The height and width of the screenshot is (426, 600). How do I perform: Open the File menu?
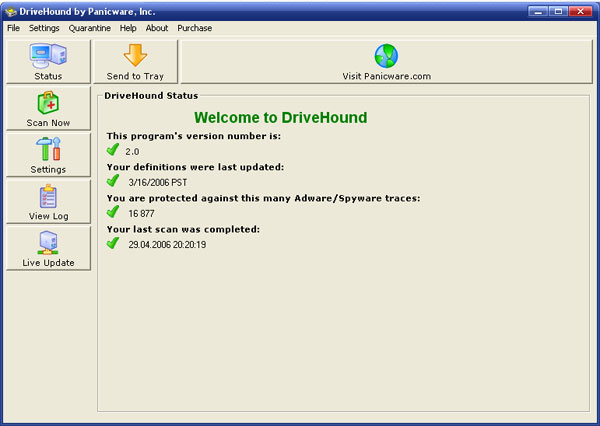13,28
